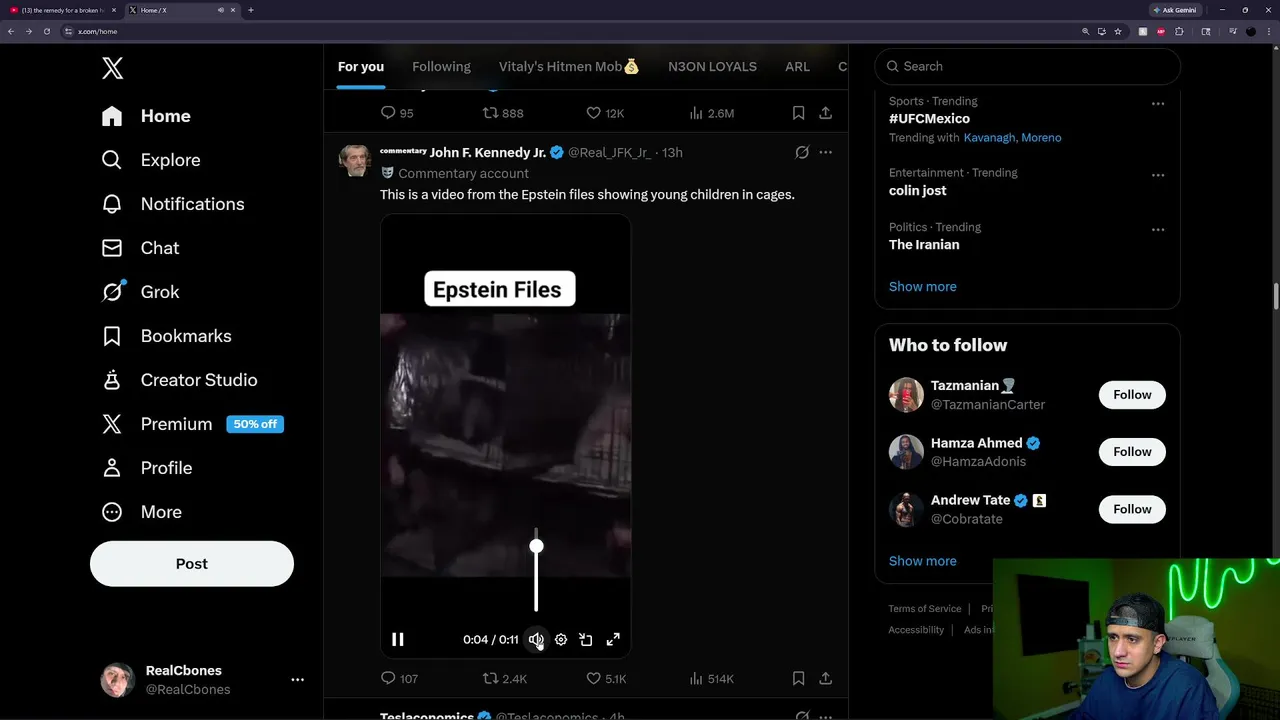The height and width of the screenshot is (720, 1280).
Task: Mute the video using speaker icon
Action: tap(536, 640)
